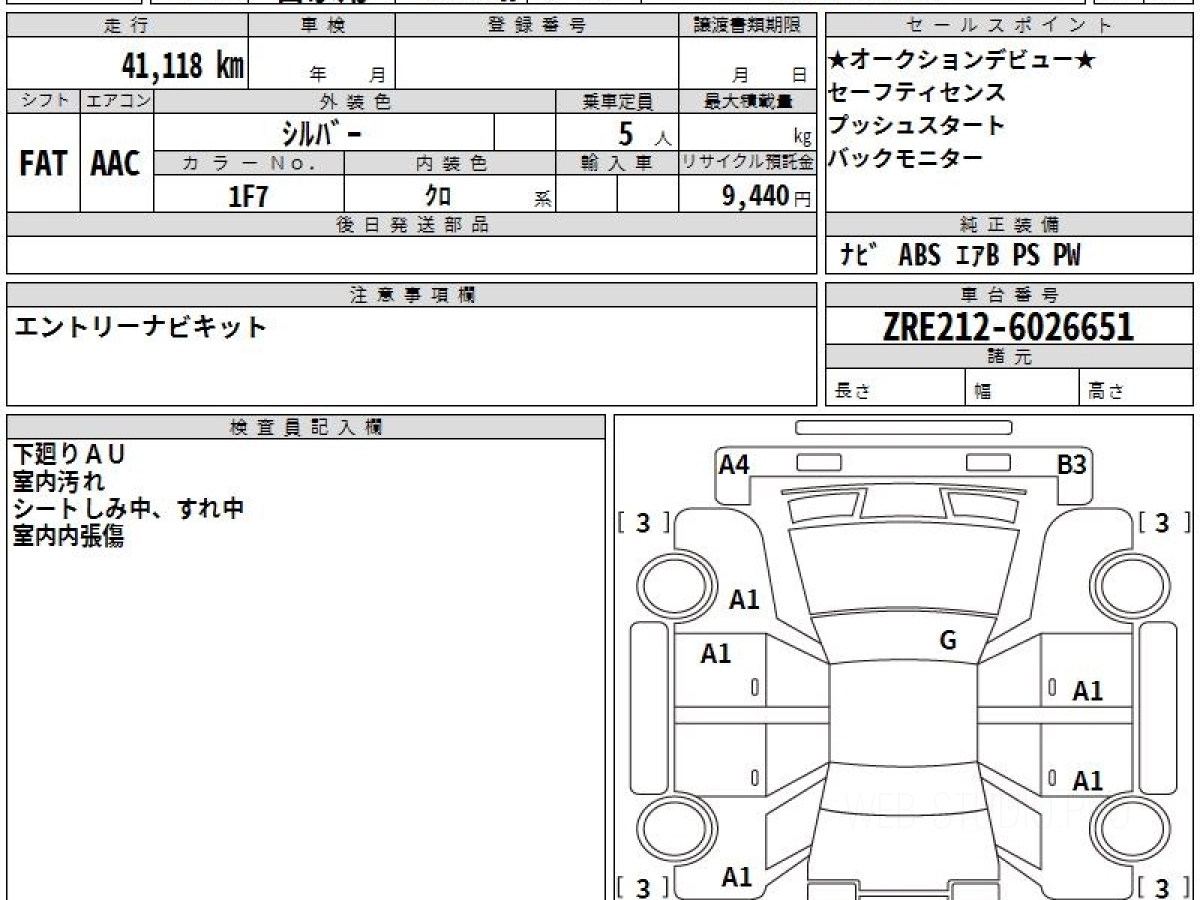Click the 後日発送部品 header
Image resolution: width=1200 pixels, height=900 pixels.
pos(411,225)
